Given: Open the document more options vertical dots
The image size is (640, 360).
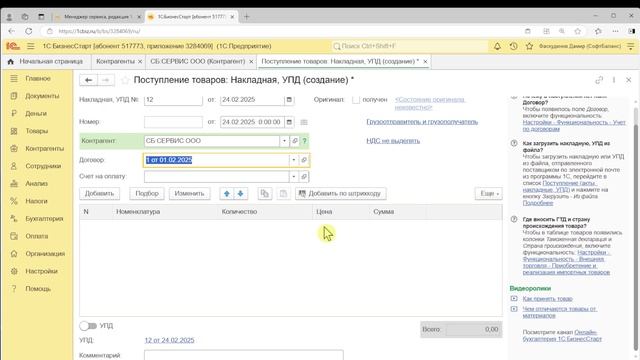Looking at the screenshot, I should pyautogui.click(x=614, y=80).
